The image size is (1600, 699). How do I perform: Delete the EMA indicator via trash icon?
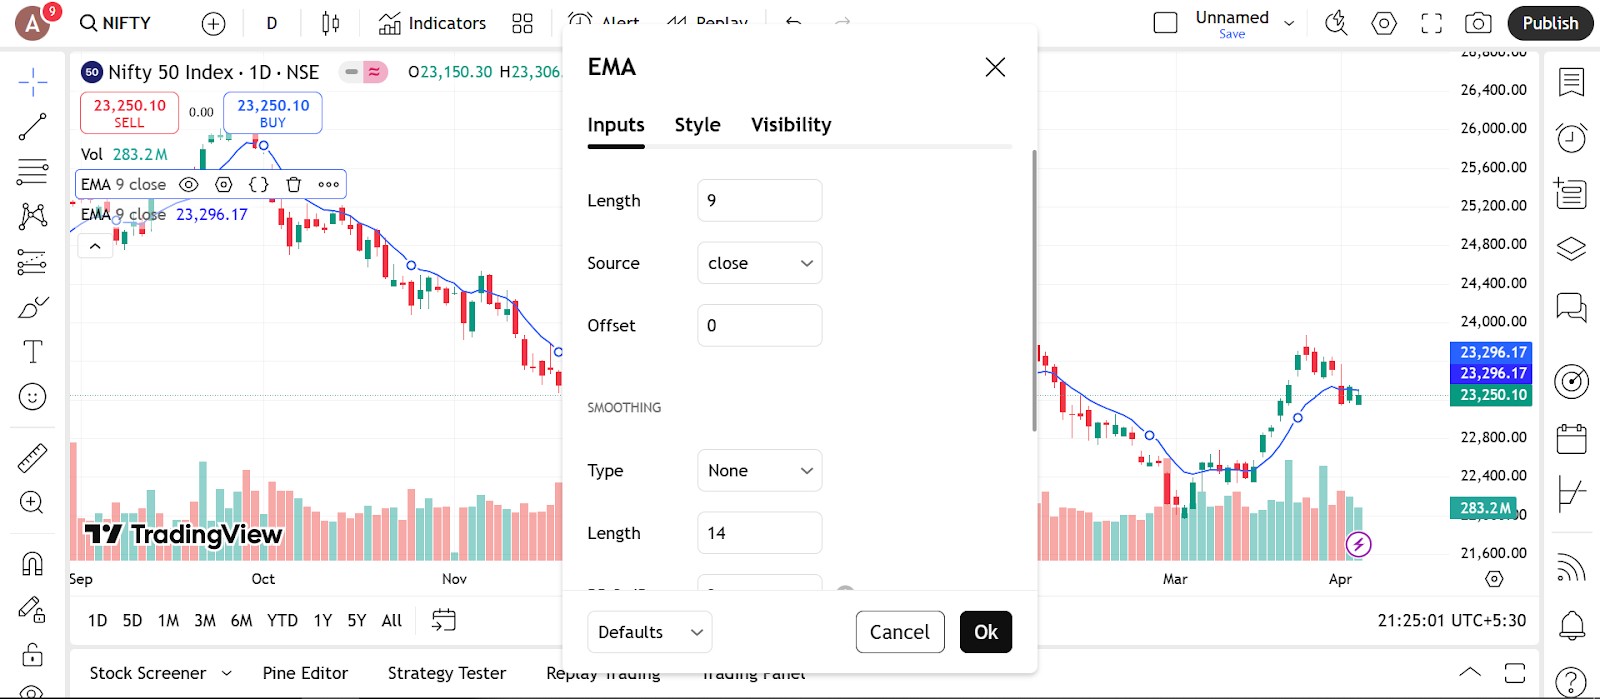coord(293,184)
